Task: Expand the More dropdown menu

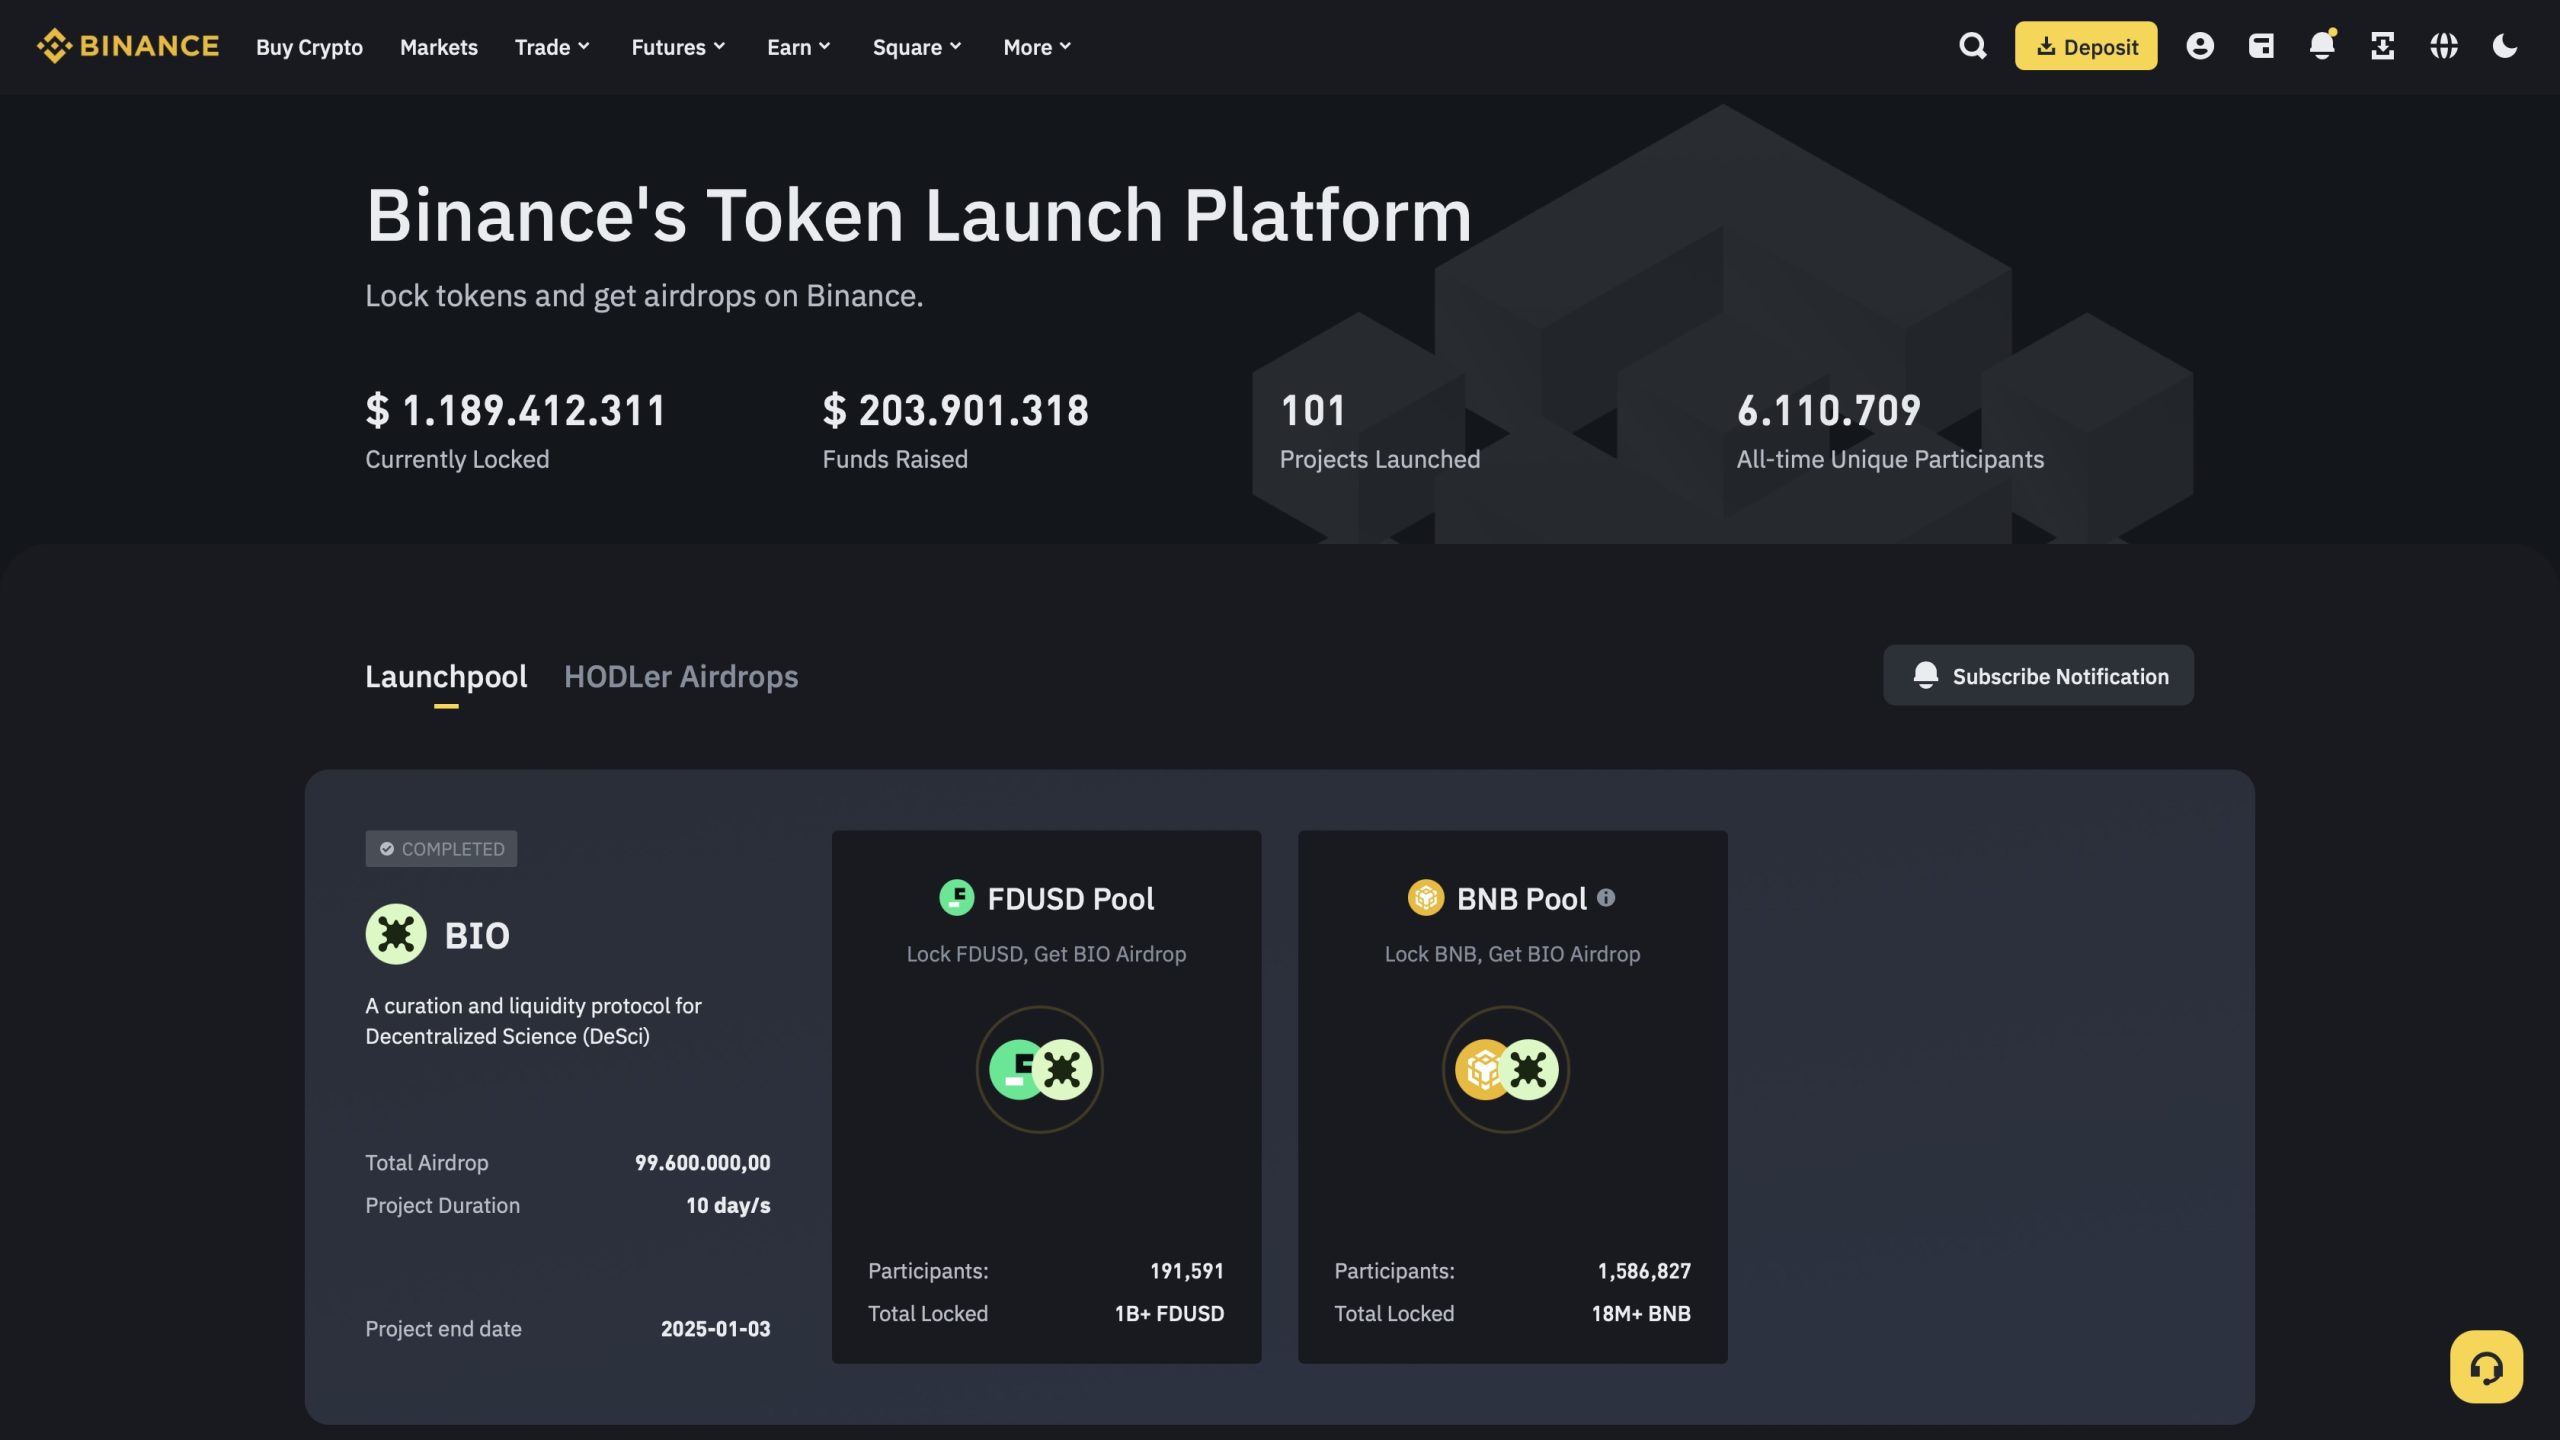Action: 1037,47
